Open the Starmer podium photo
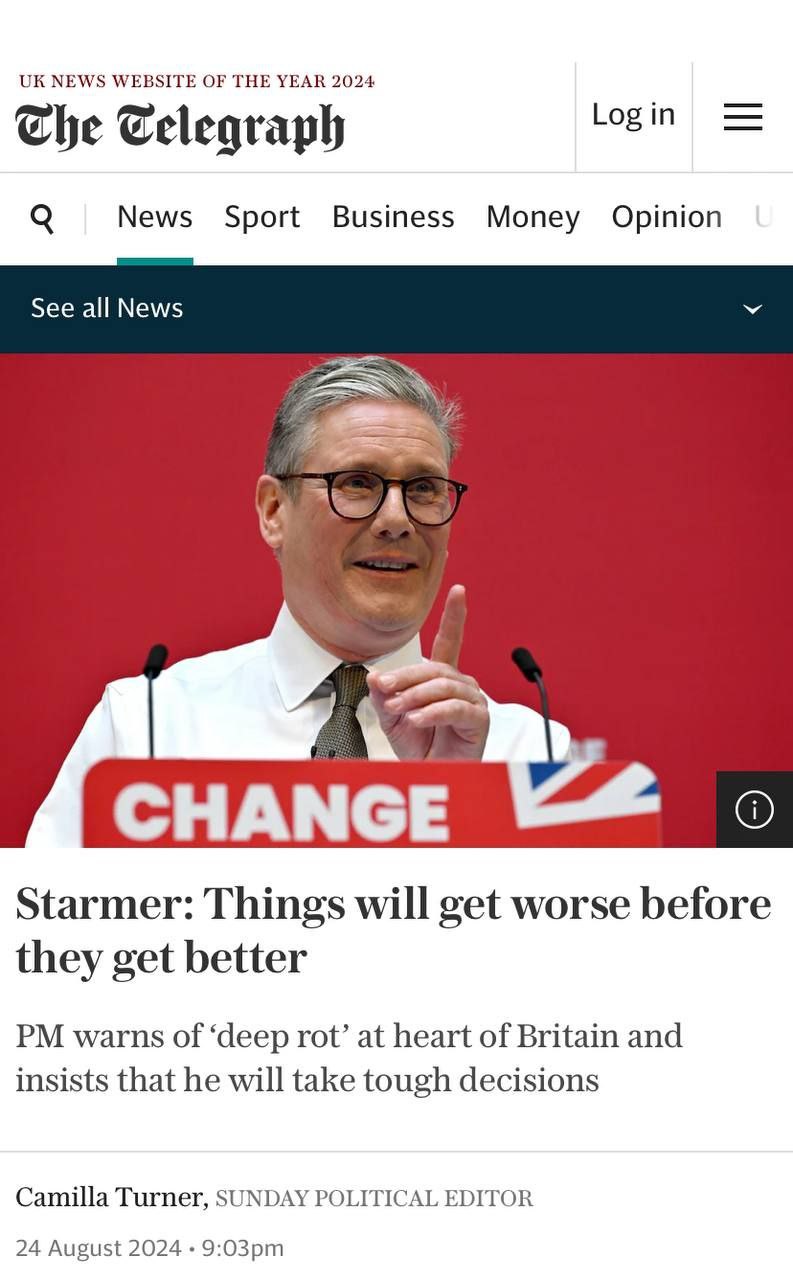 click(396, 600)
